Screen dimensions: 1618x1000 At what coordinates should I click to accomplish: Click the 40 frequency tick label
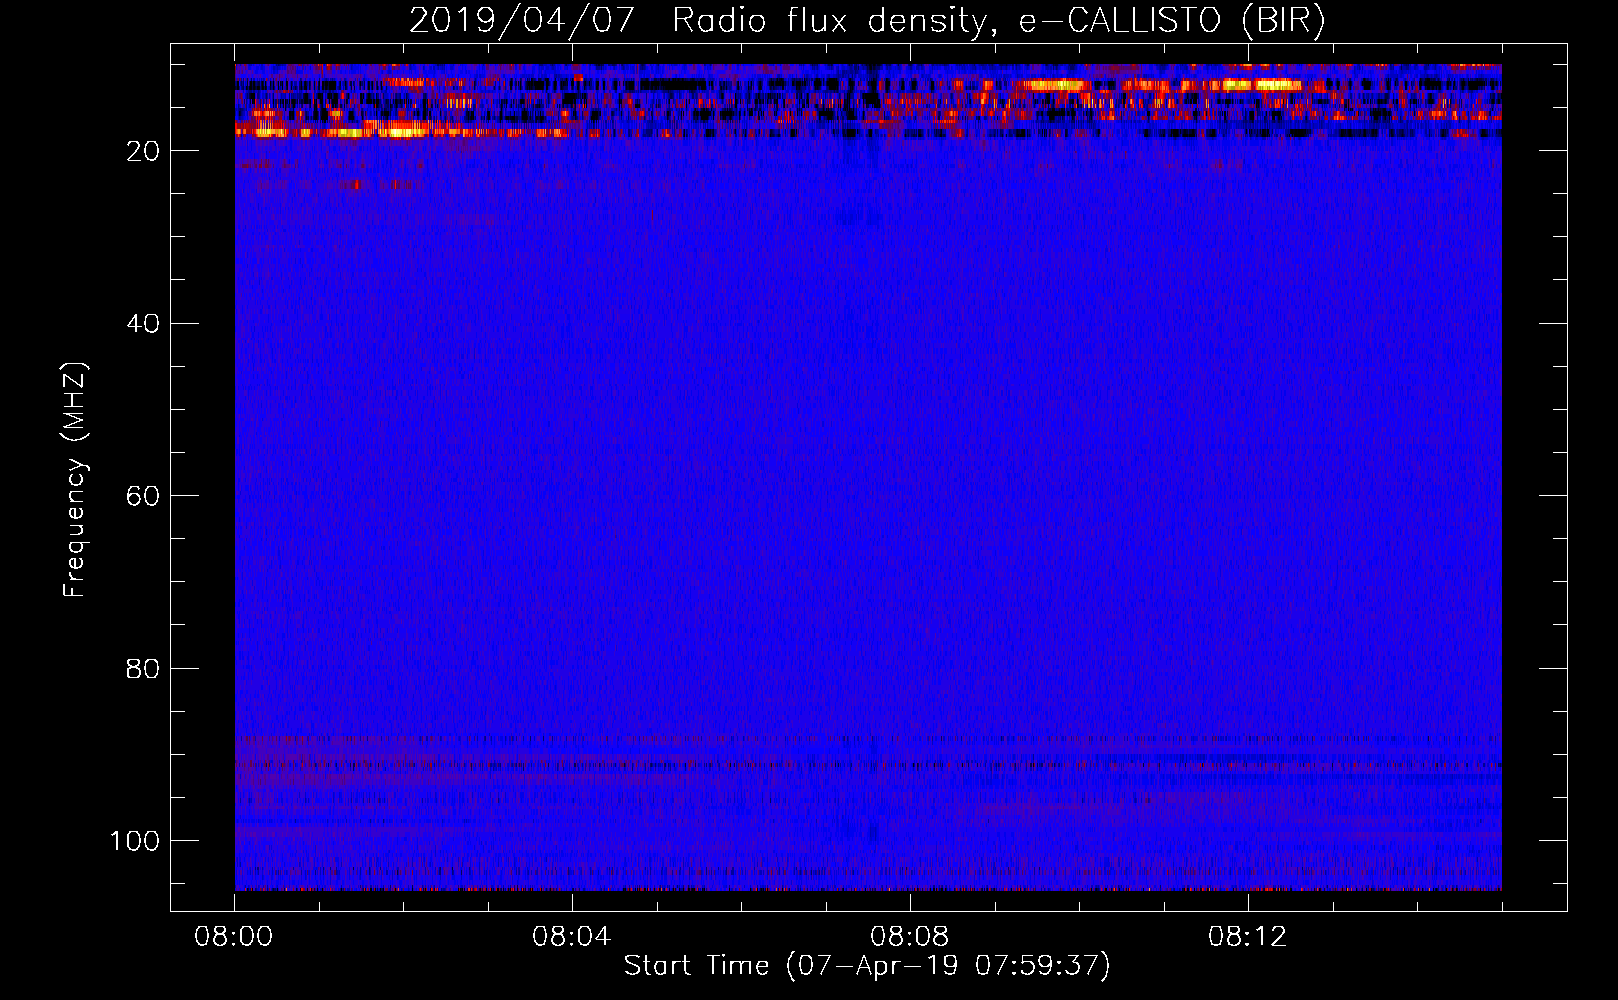point(144,323)
